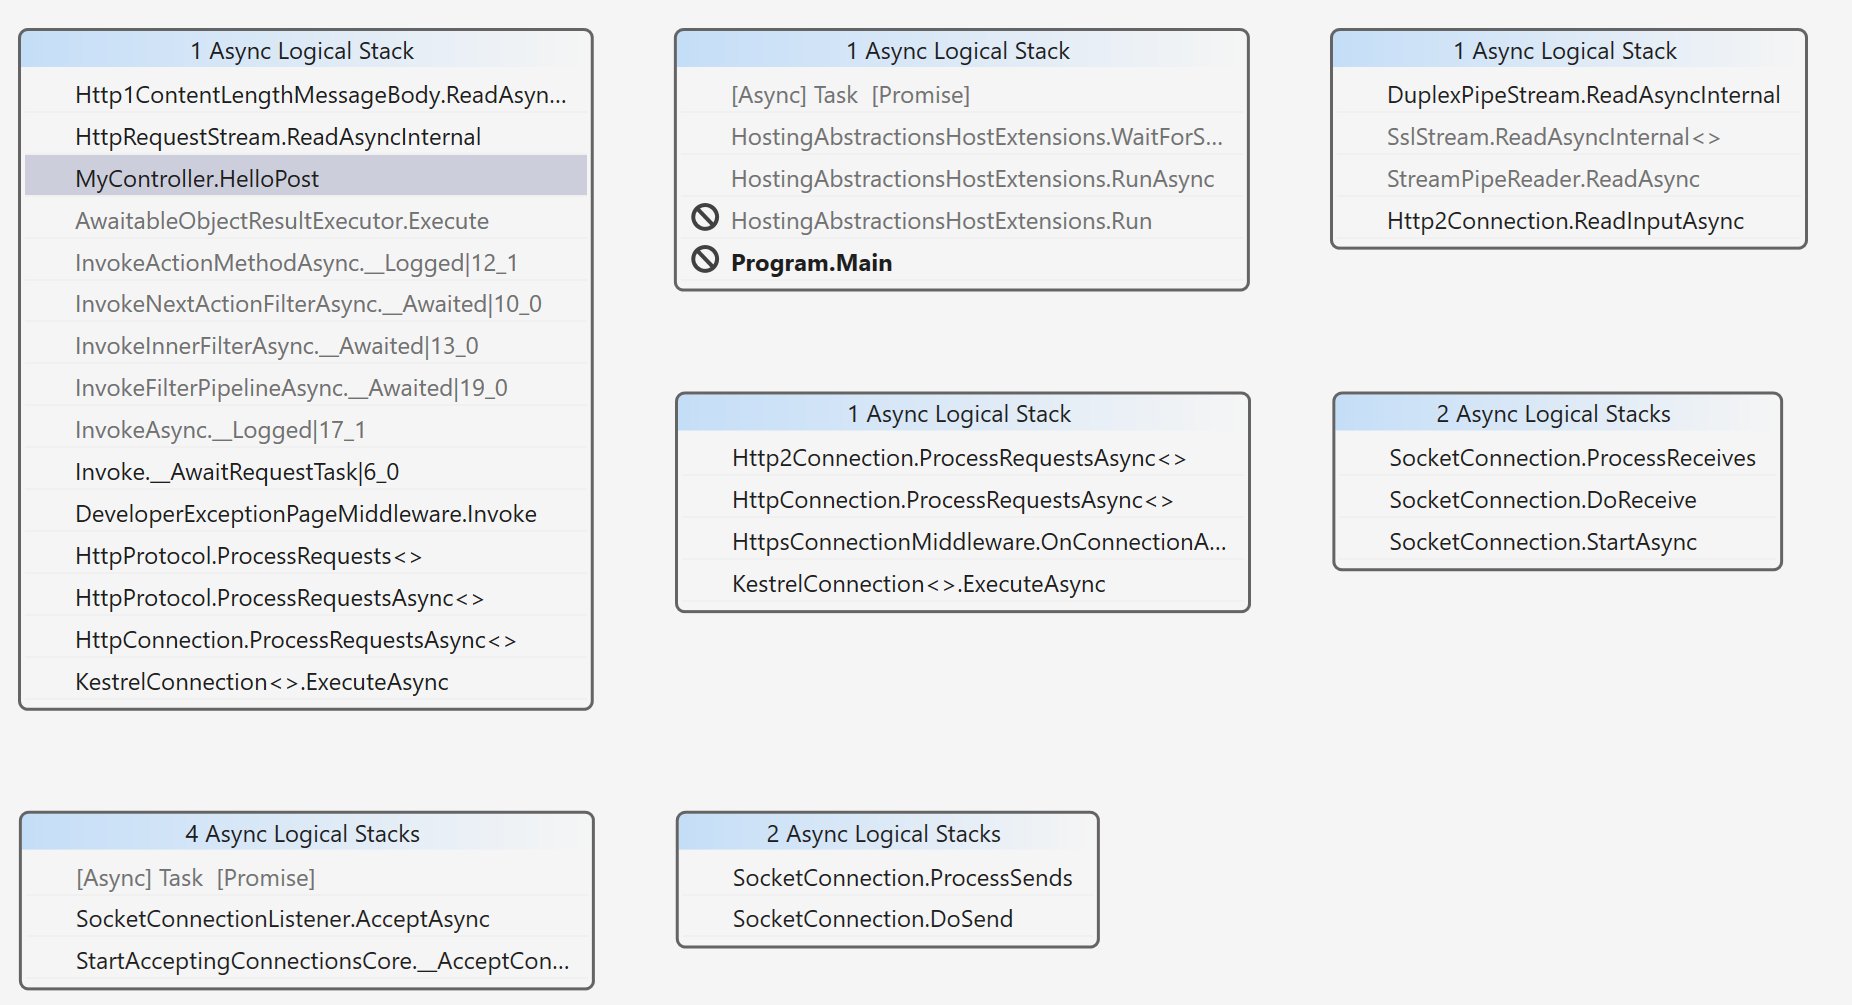Select the Http1ContentLengthMessageBody.ReadAsync frame

click(306, 95)
